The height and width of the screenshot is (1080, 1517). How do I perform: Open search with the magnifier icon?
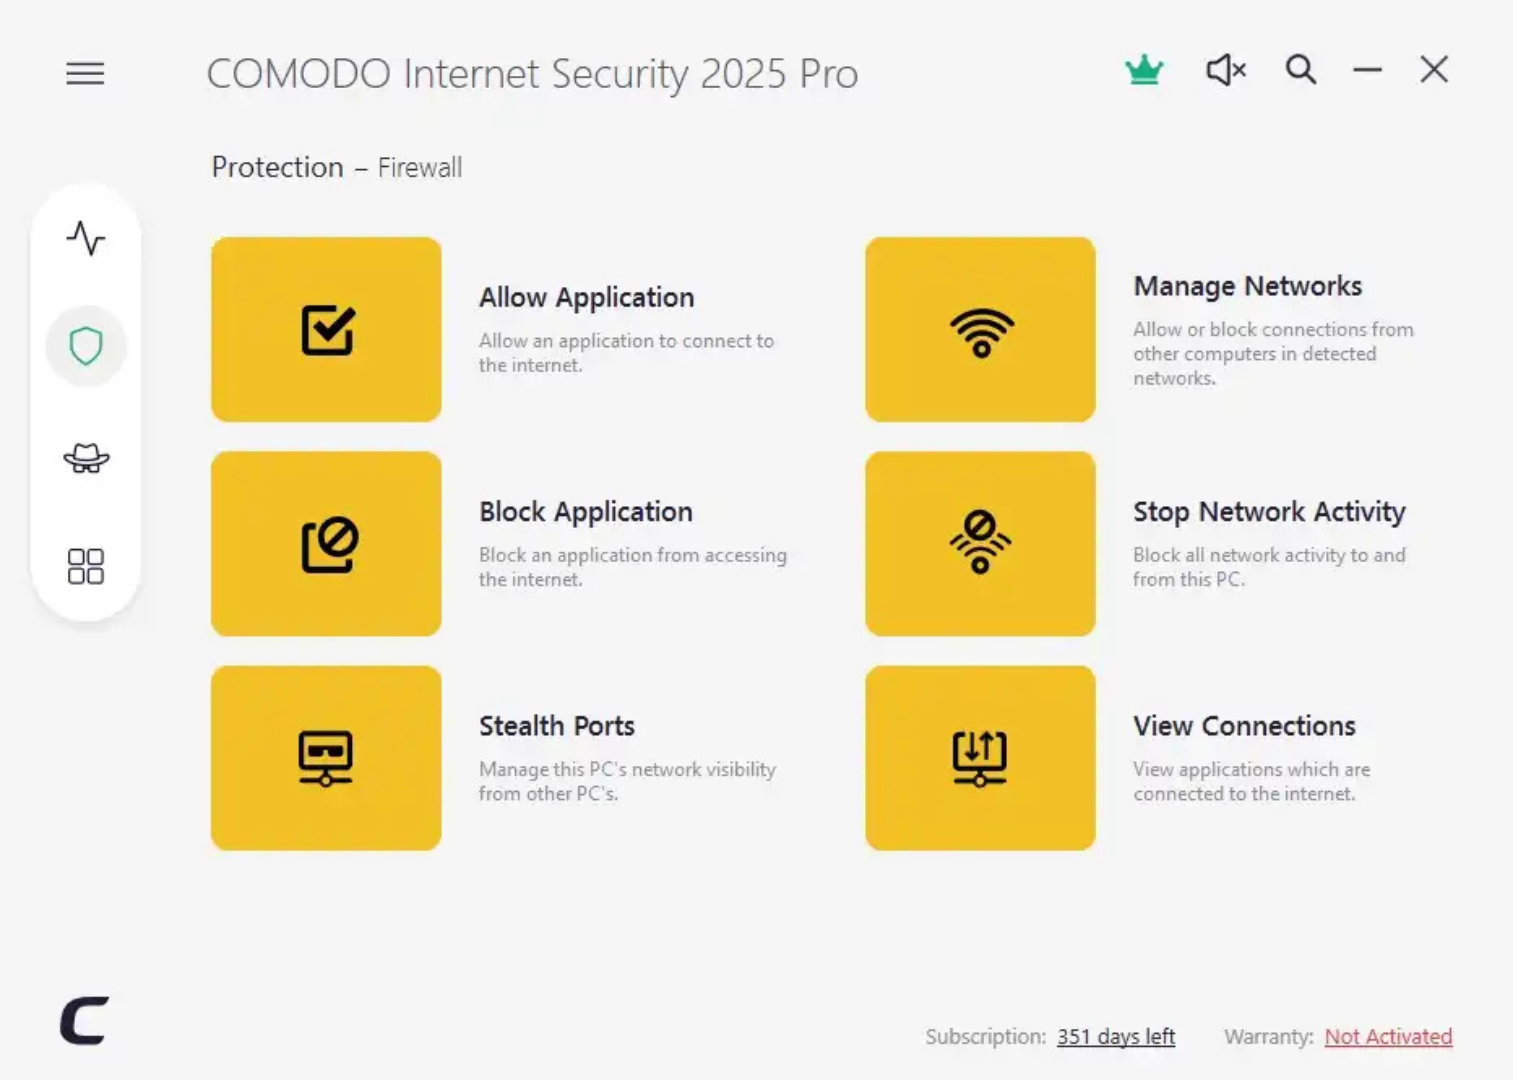tap(1300, 70)
